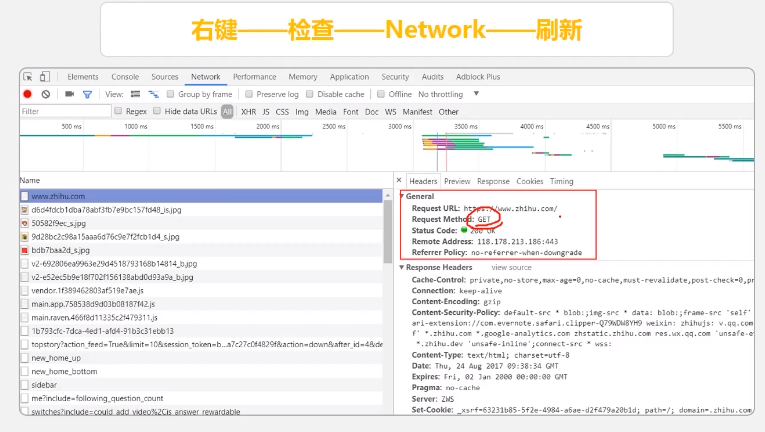Toggle waterfall overview view icon

coord(154,94)
